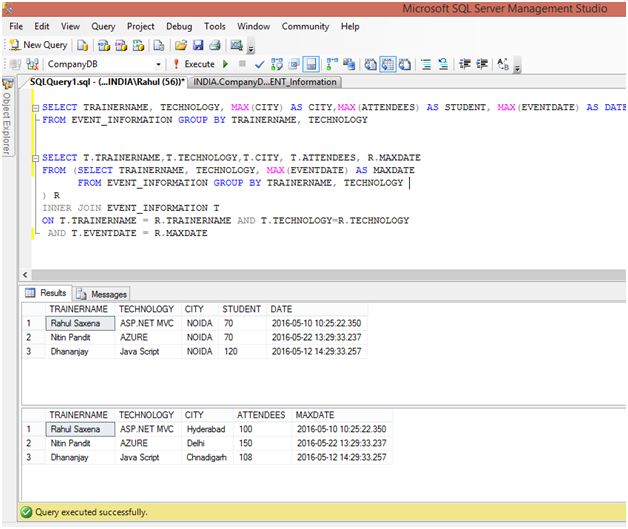Click the Specify Values for Template Parameters icon
628x529 pixels.
[x=502, y=64]
